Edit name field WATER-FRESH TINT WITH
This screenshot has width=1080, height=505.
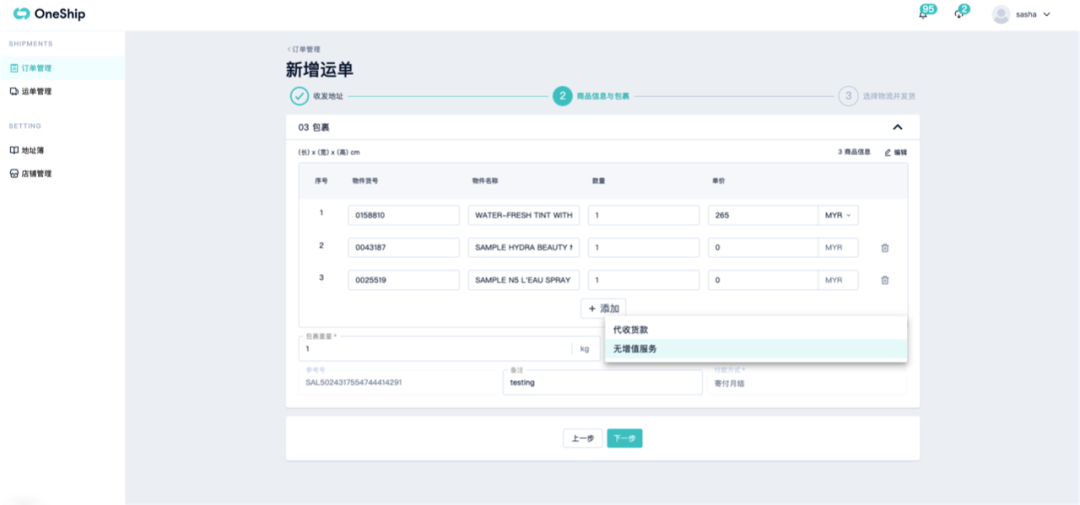[x=523, y=215]
